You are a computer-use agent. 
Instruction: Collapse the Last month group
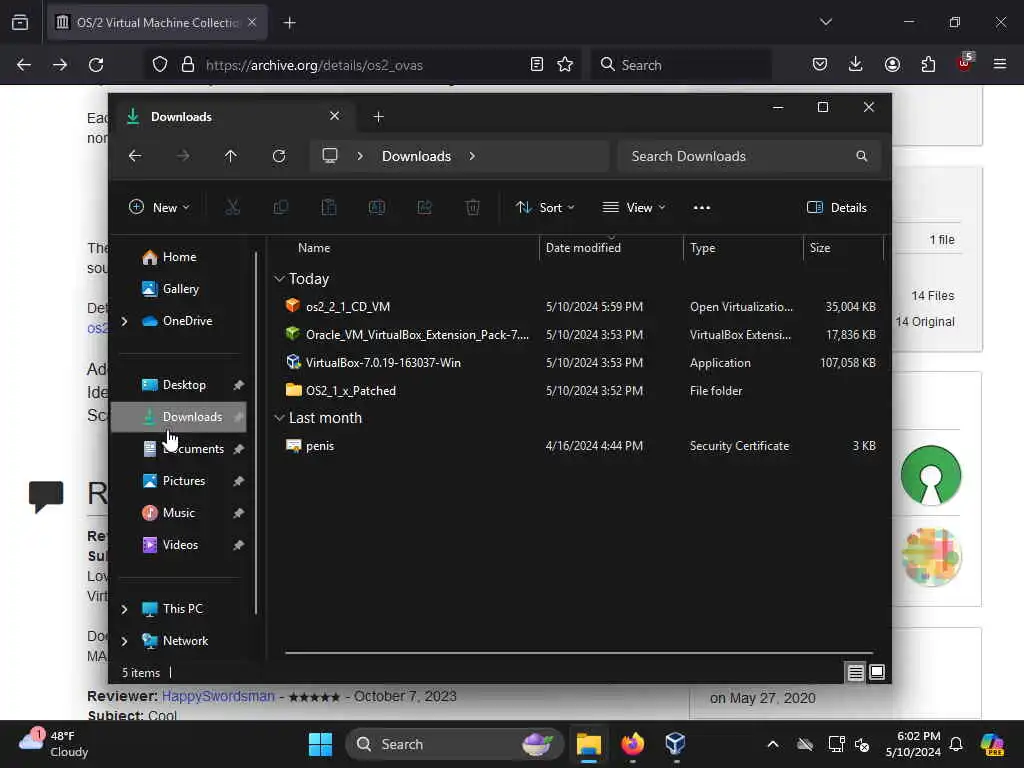point(280,418)
